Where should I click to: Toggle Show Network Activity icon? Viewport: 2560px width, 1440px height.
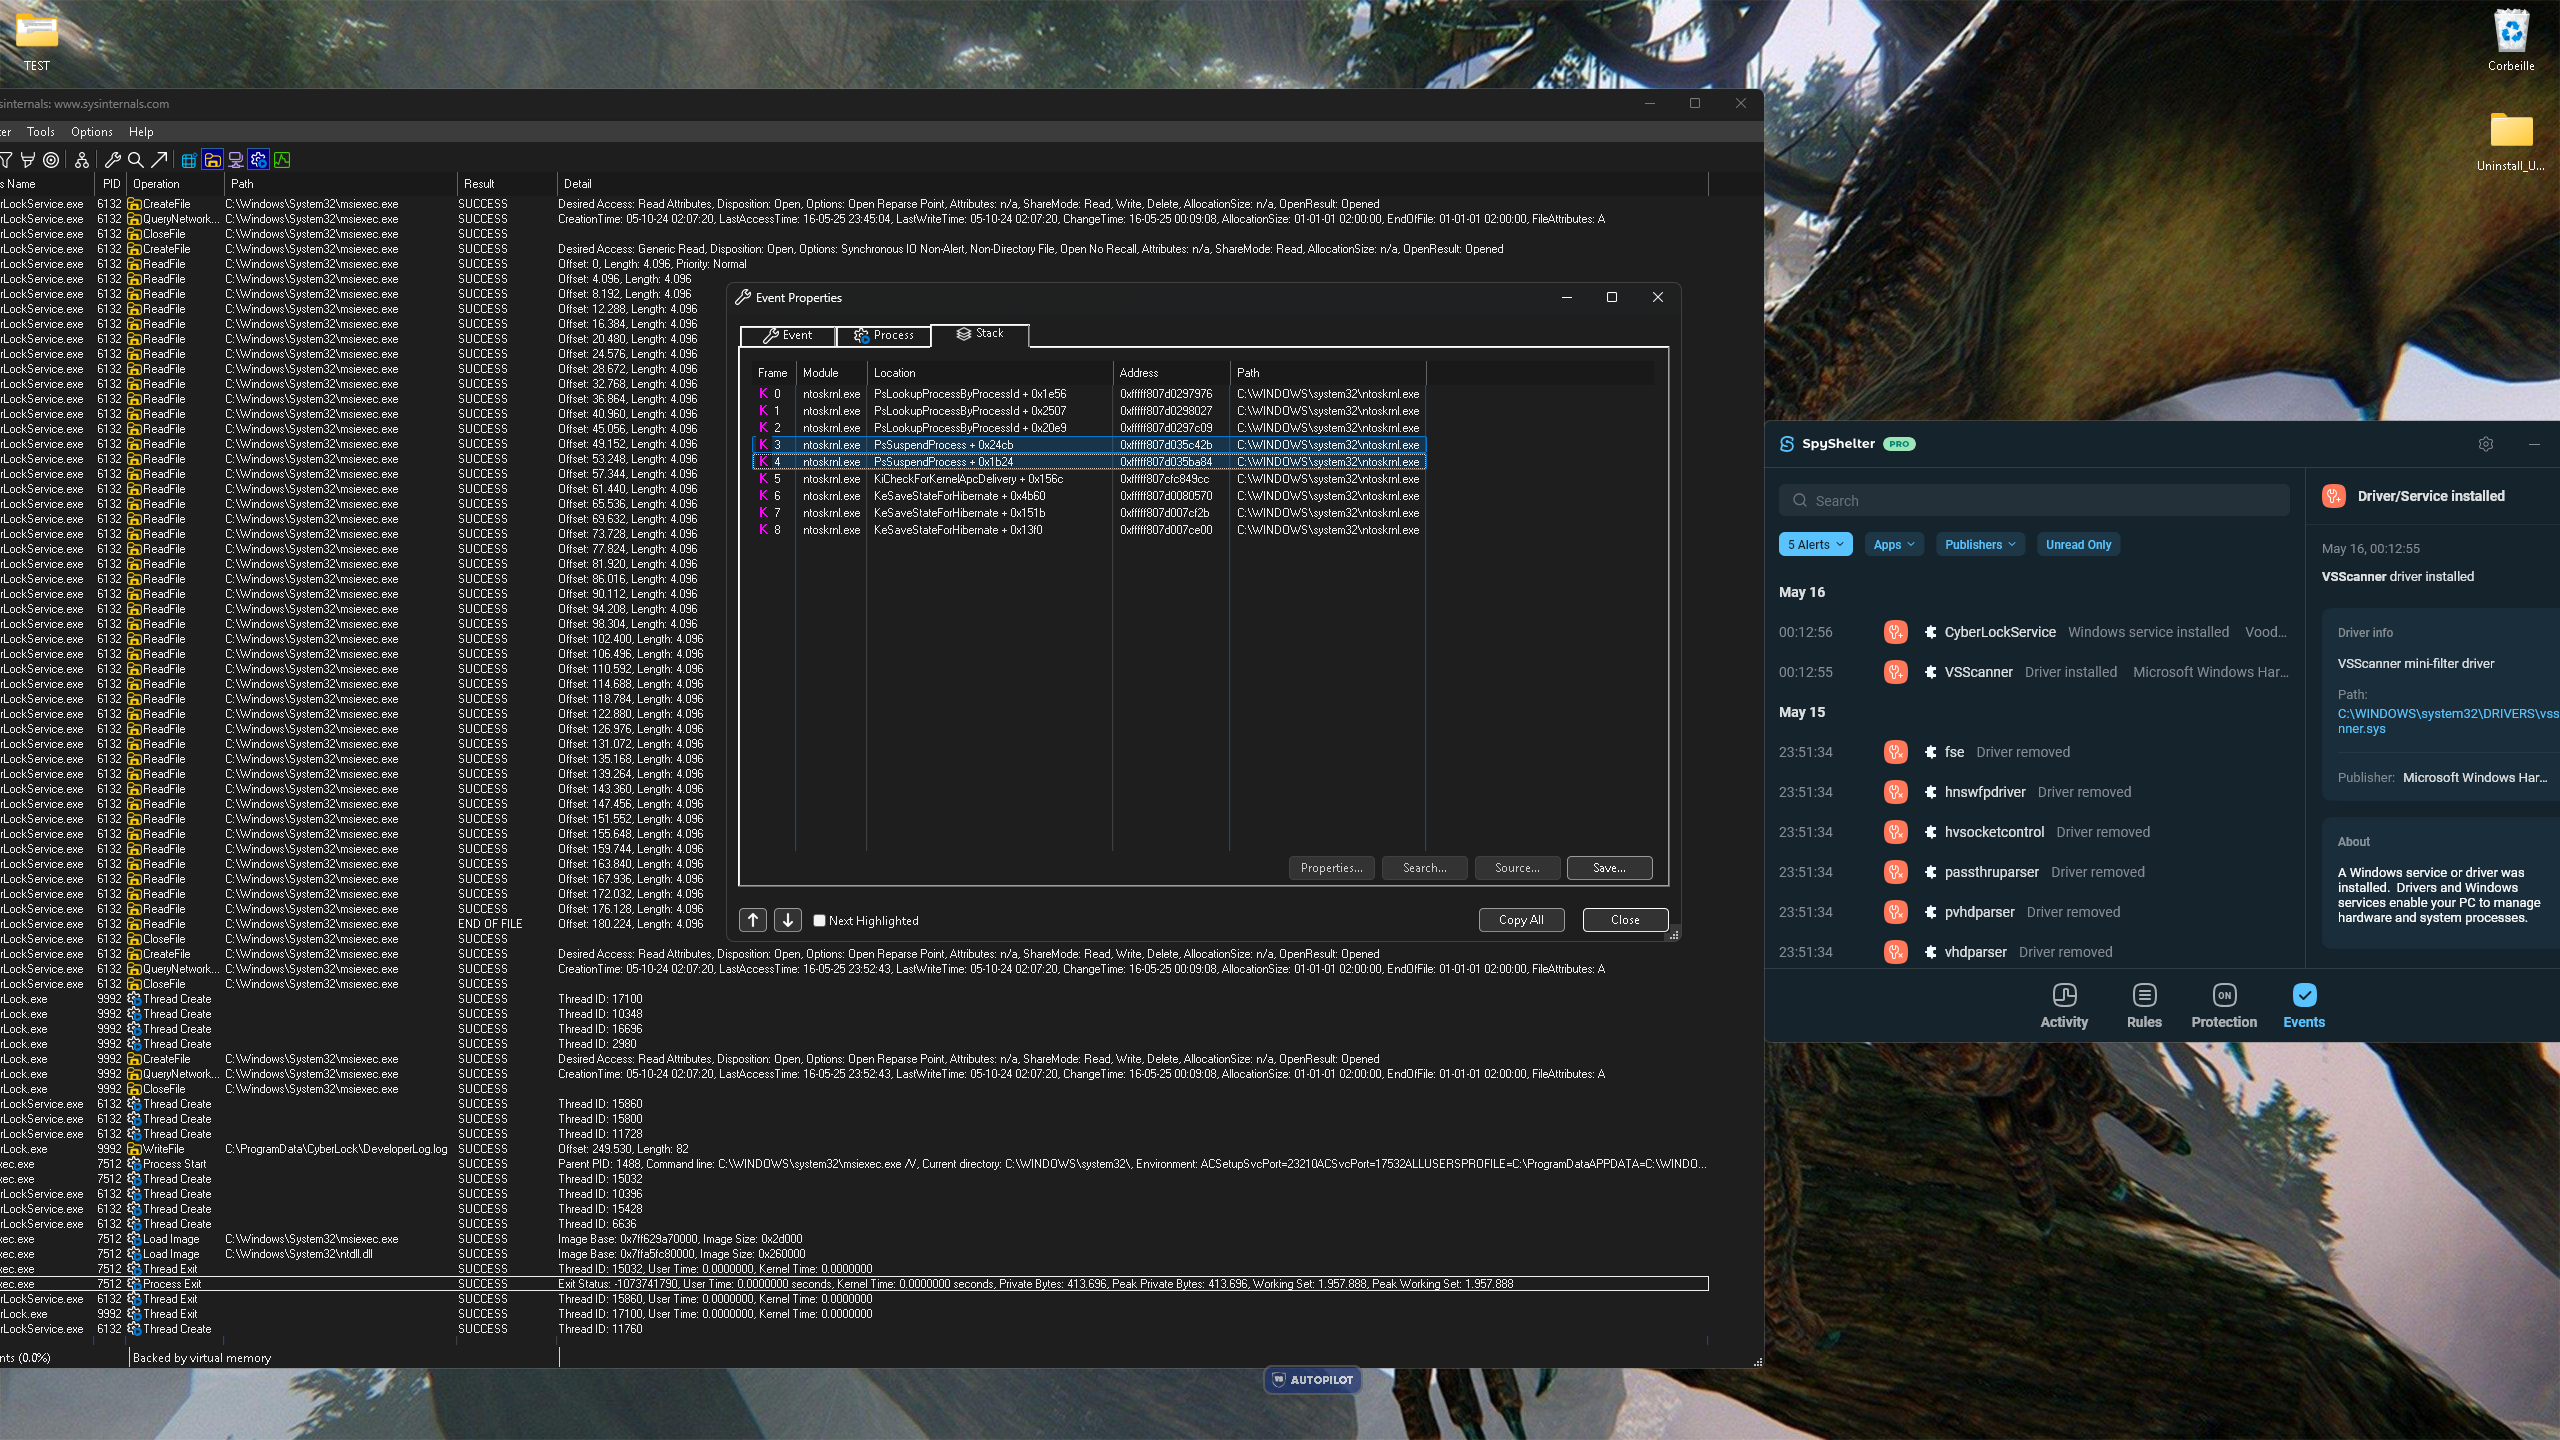click(x=236, y=160)
